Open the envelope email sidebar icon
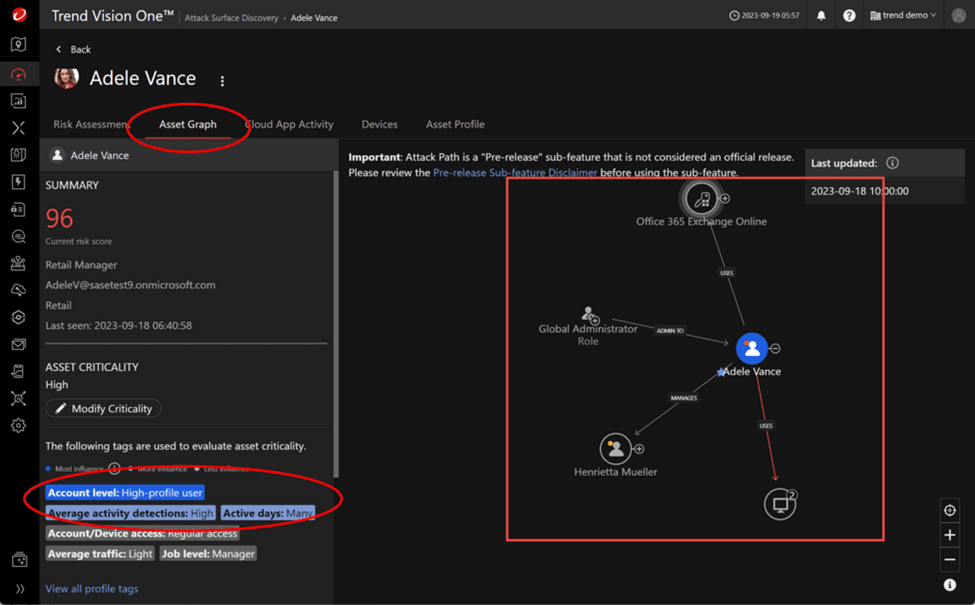Viewport: 975px width, 605px height. [x=19, y=344]
